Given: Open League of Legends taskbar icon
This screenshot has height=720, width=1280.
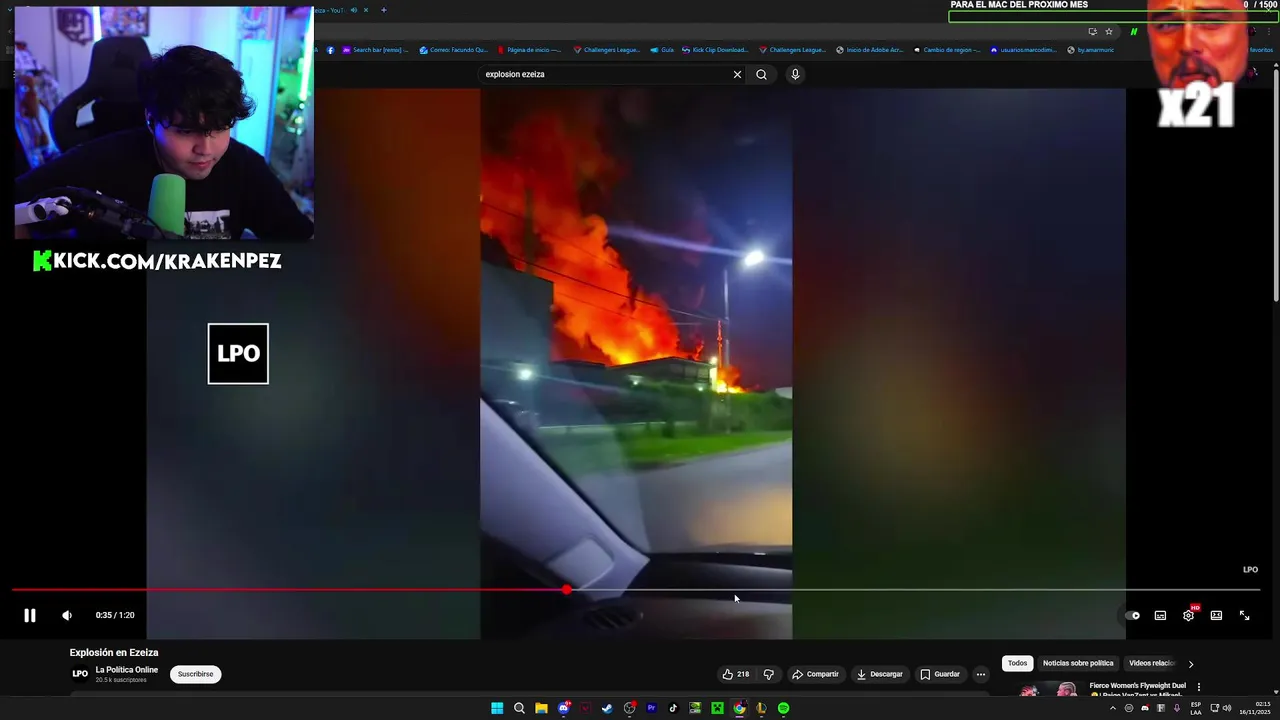Looking at the screenshot, I should (x=761, y=708).
